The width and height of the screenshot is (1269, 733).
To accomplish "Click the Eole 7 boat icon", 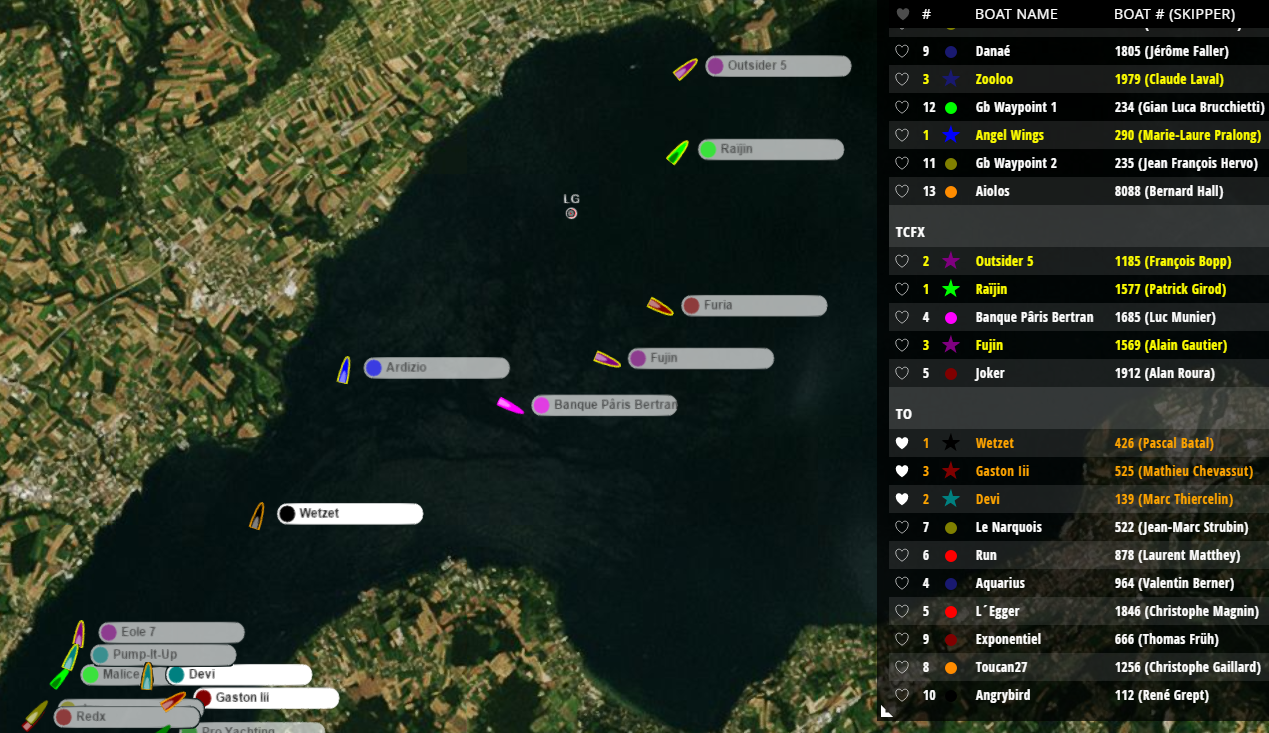I will click(79, 633).
